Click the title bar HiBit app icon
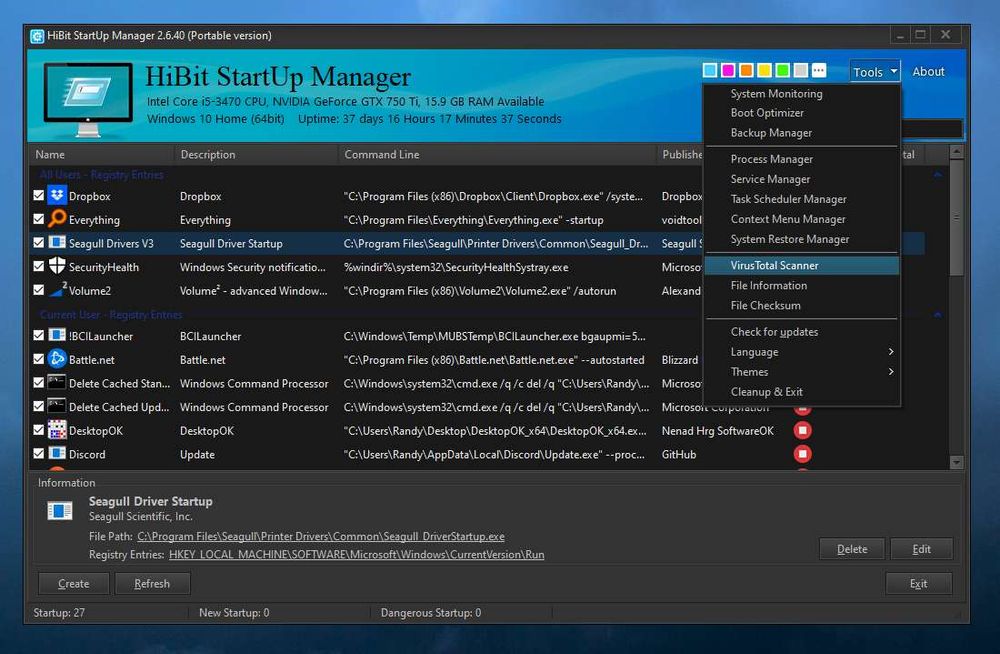Viewport: 1000px width, 654px height. pyautogui.click(x=37, y=36)
